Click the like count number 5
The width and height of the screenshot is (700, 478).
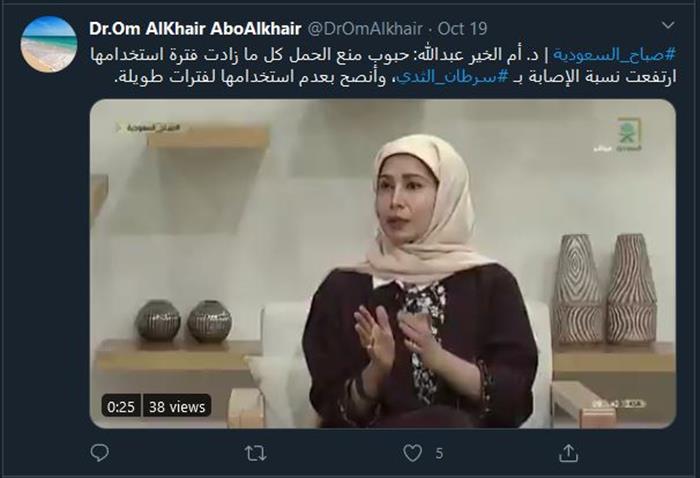tap(439, 454)
